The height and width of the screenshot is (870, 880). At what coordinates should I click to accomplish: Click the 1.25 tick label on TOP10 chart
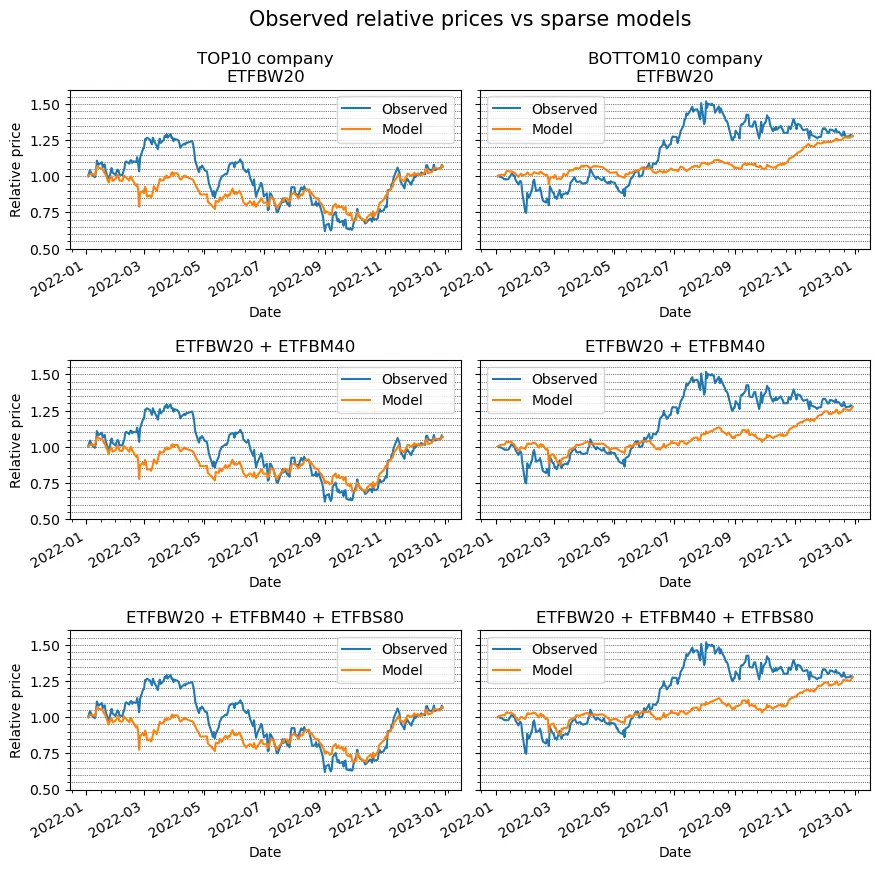click(x=46, y=141)
